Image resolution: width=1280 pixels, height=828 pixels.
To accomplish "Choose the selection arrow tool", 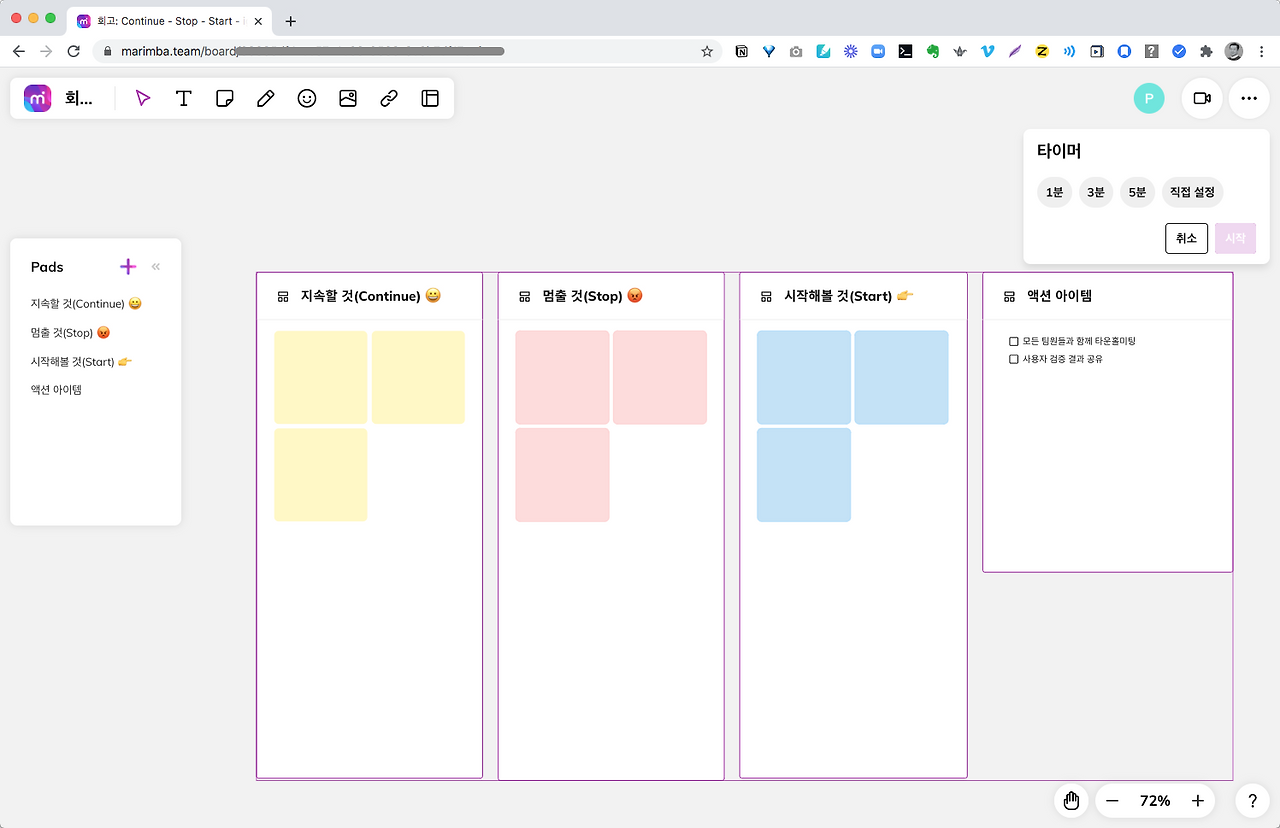I will click(143, 98).
